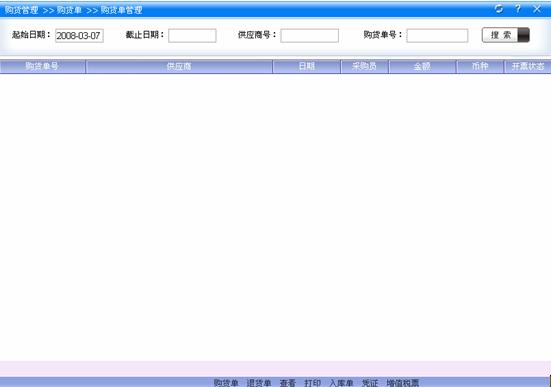Viewport: 551px width, 387px height.
Task: Click the 搜索 button
Action: [x=505, y=35]
